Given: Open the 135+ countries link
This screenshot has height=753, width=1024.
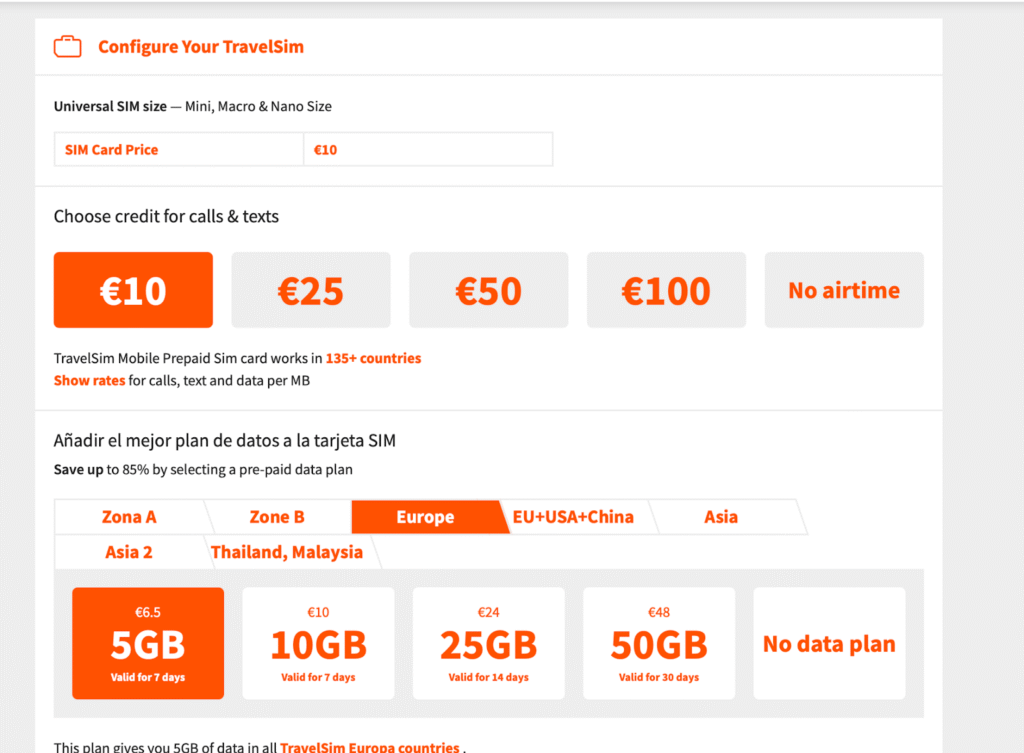Looking at the screenshot, I should coord(373,358).
